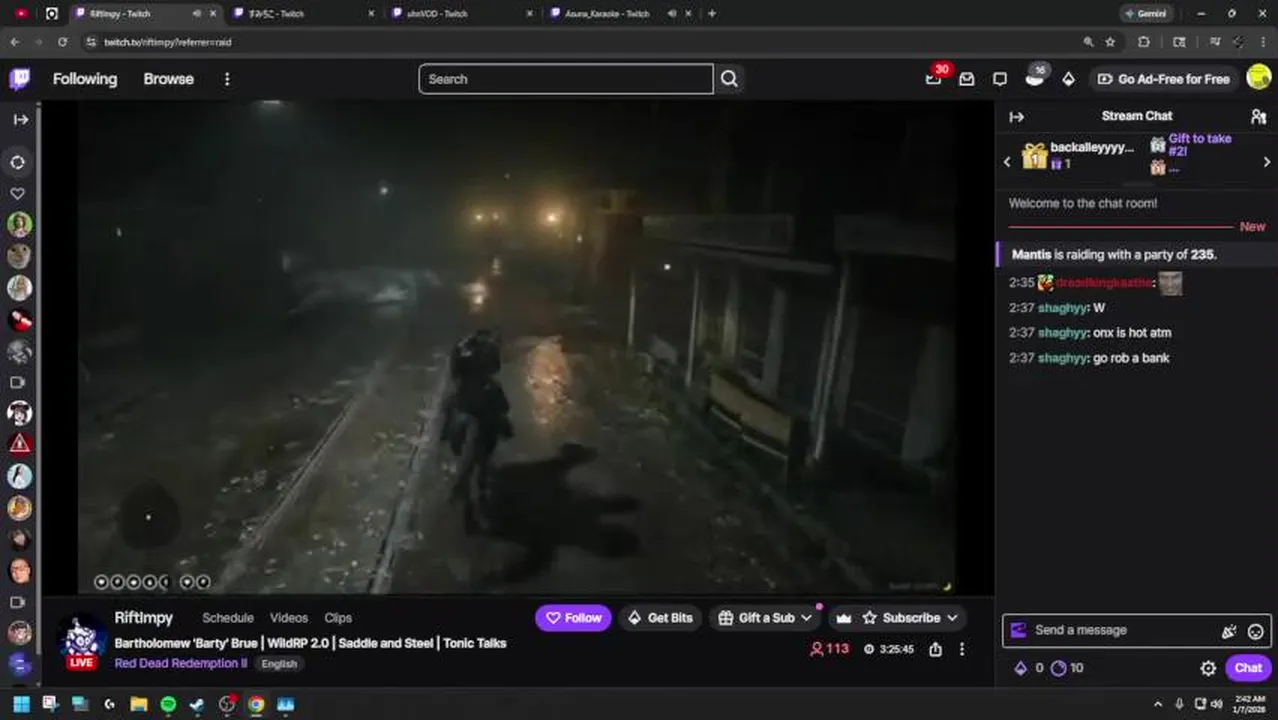The image size is (1278, 720).
Task: Click the purple Chat send button
Action: coord(1248,668)
